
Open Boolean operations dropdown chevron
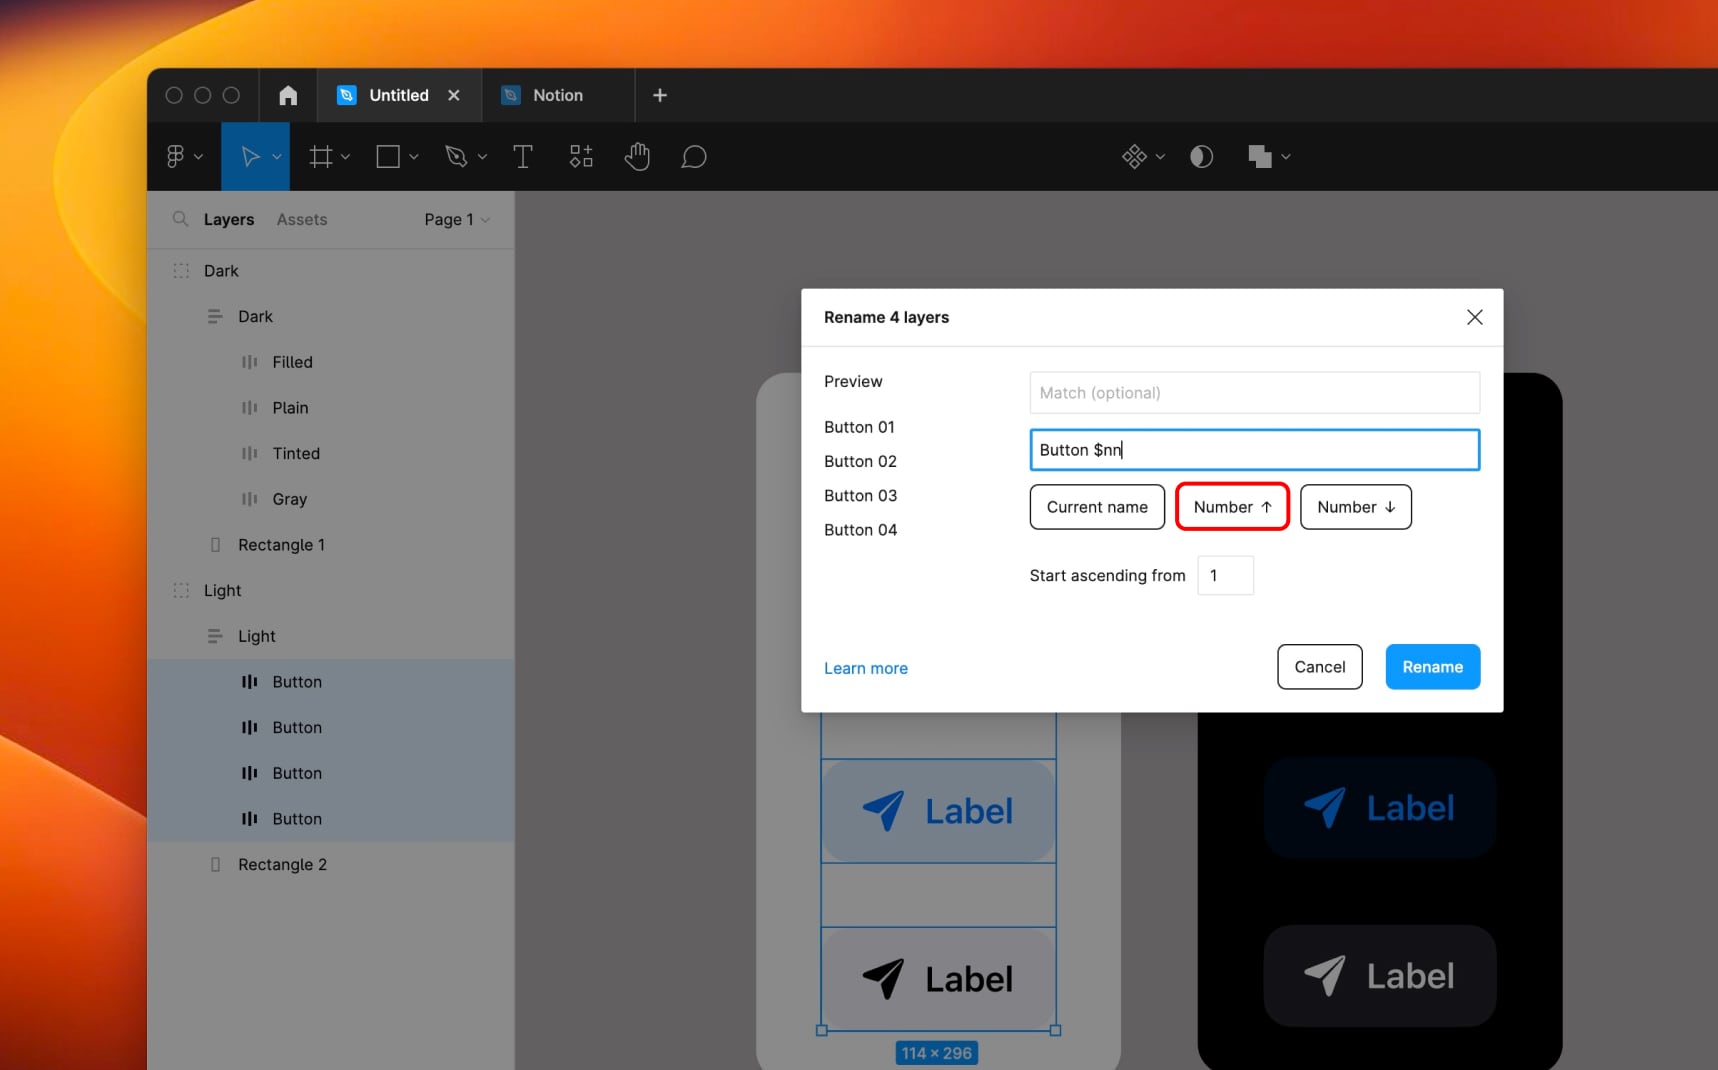coord(1286,157)
